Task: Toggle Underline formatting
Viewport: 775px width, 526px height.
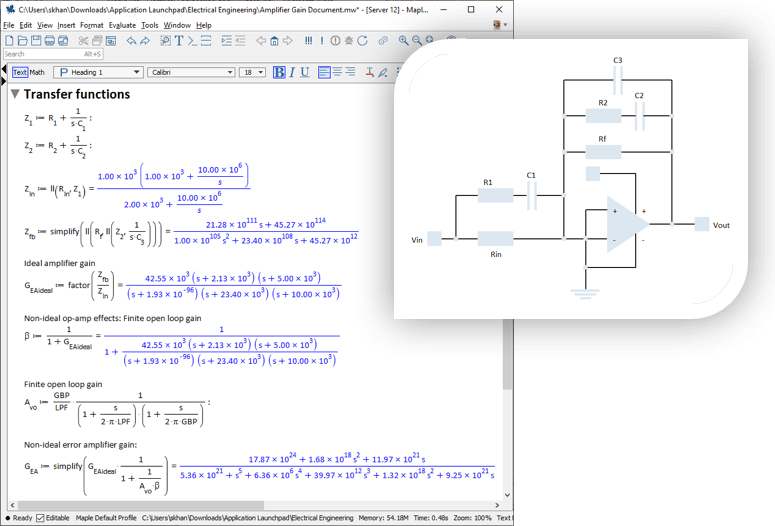Action: 305,72
